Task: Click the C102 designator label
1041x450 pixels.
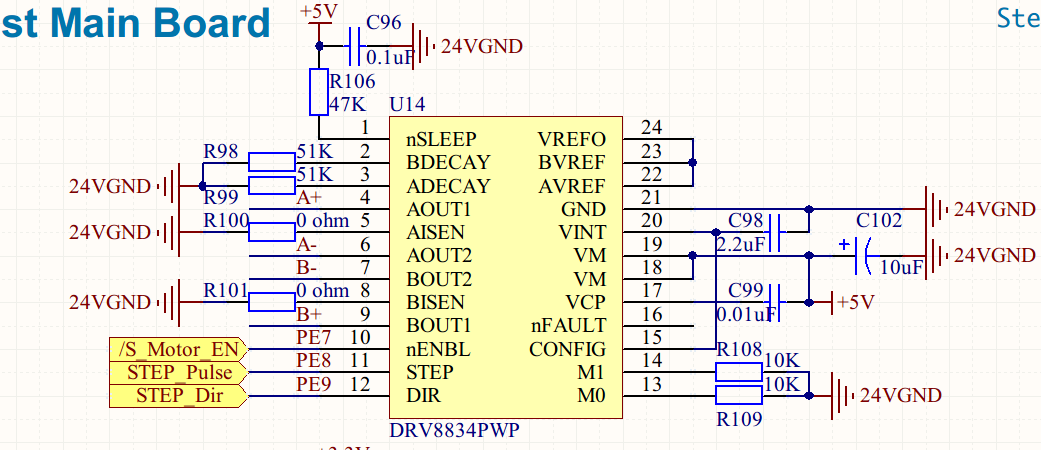Action: [879, 220]
